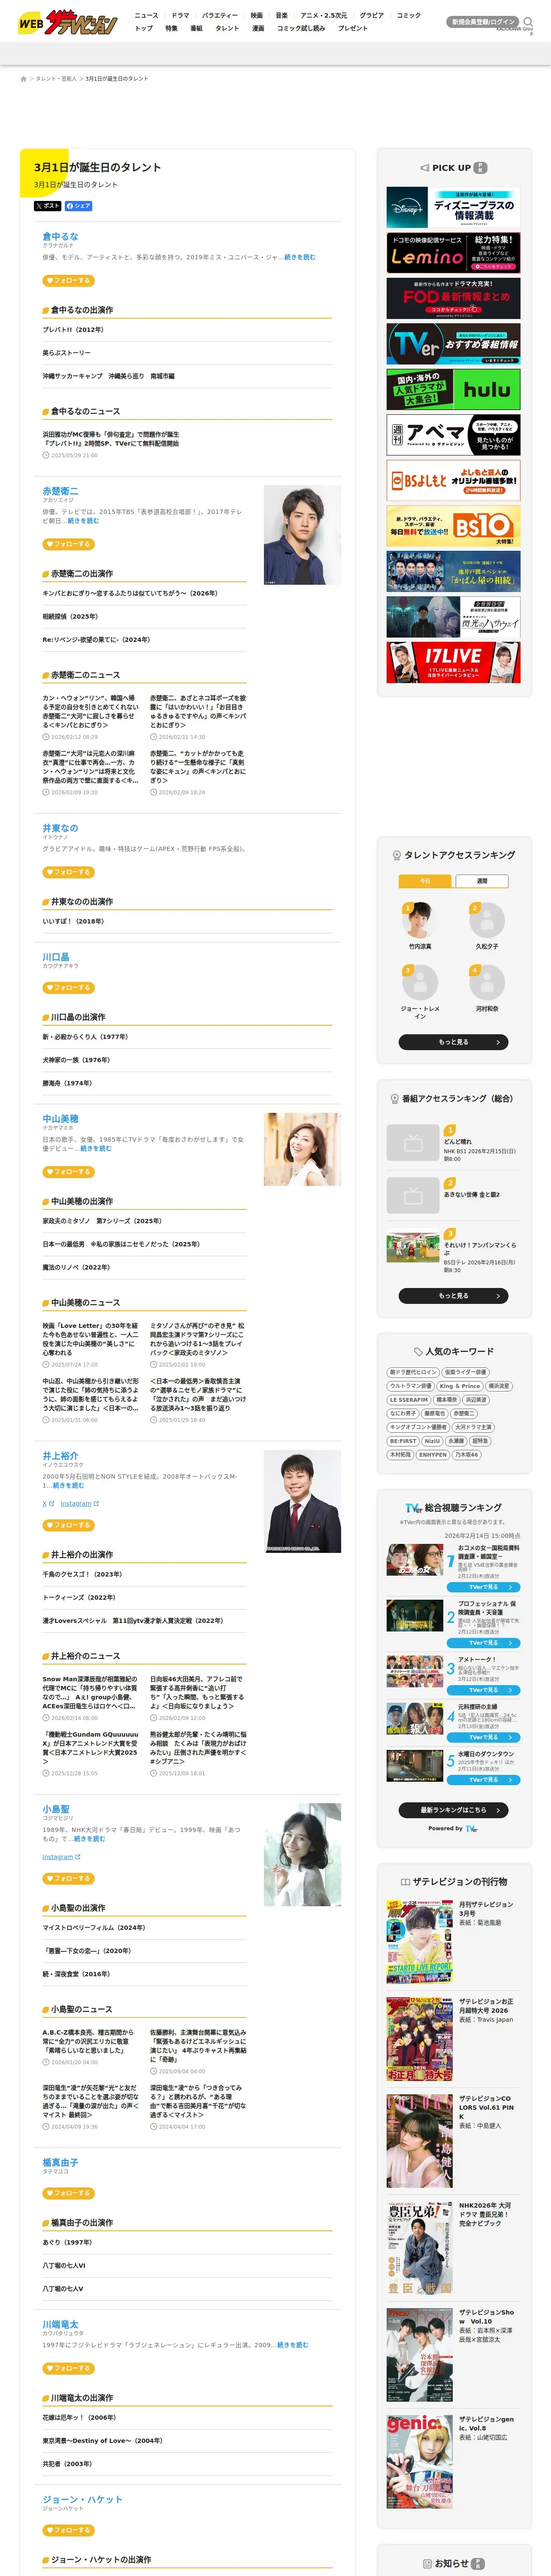Screen dimensions: 551x2576
Task: Select 今日 tab in talent ranking
Action: pos(425,881)
